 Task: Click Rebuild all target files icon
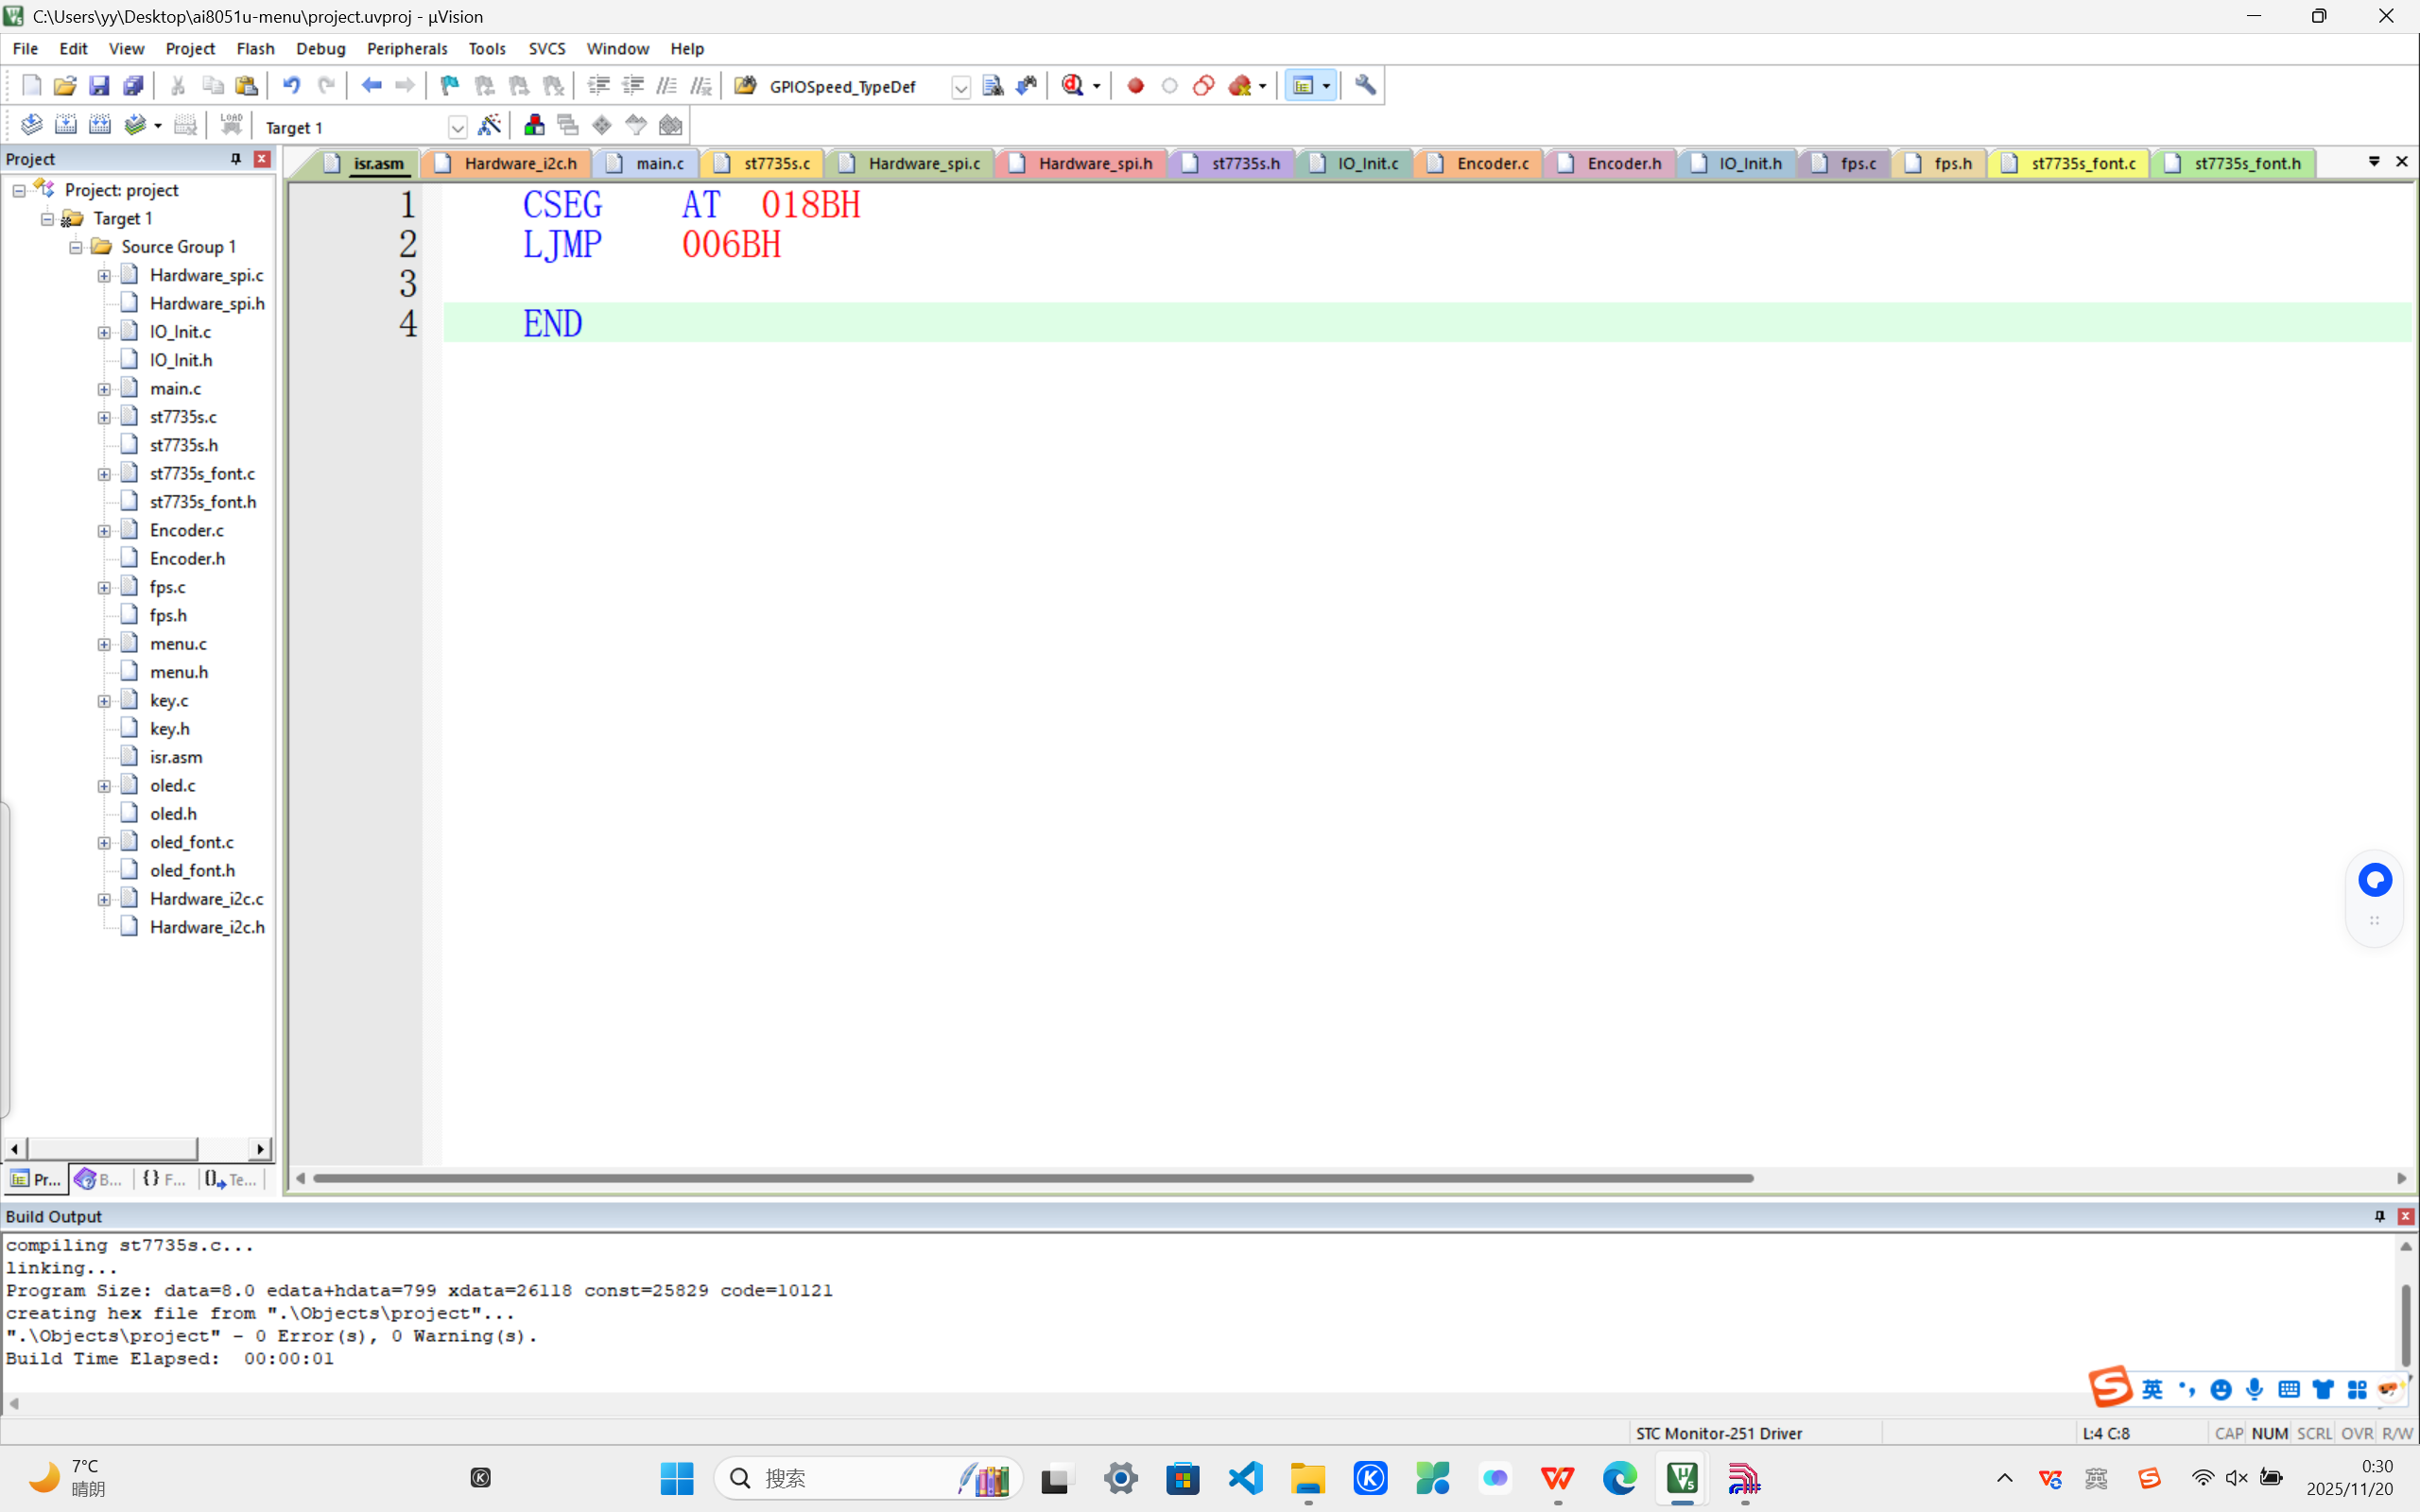[99, 125]
